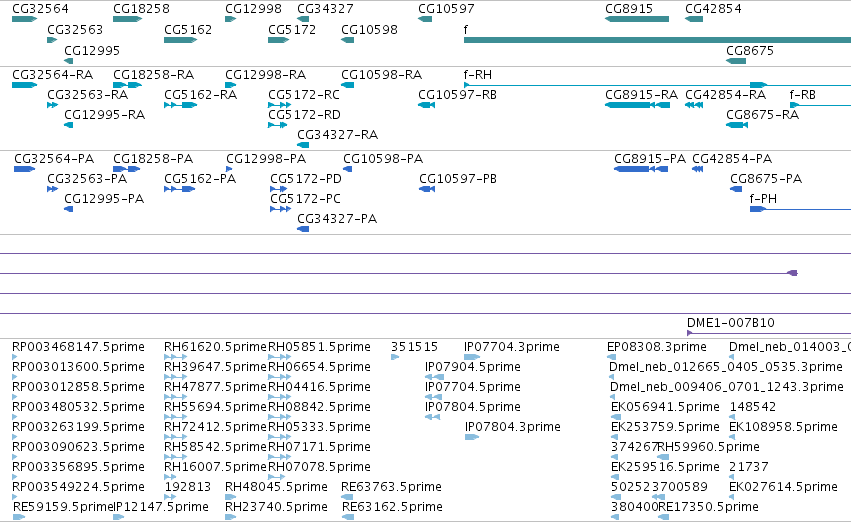Open protein CG10597-PB
This screenshot has width=851, height=522.
458,179
